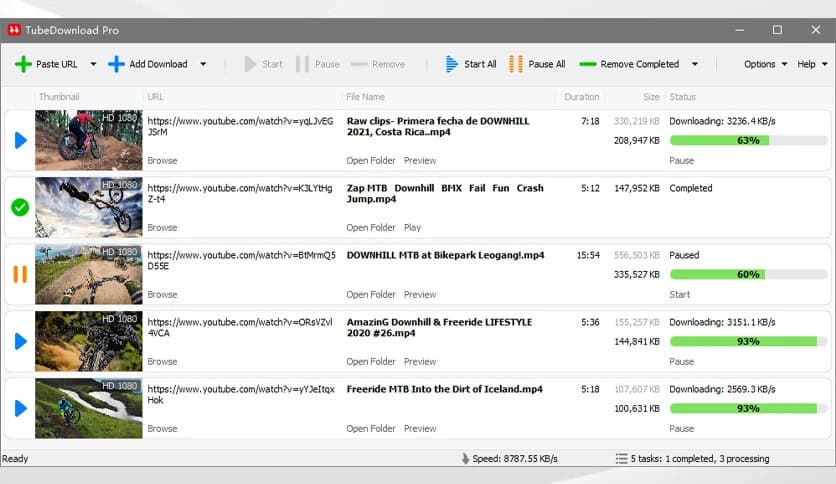This screenshot has width=836, height=484.
Task: Click the Remove Completed toolbar button
Action: (x=629, y=64)
